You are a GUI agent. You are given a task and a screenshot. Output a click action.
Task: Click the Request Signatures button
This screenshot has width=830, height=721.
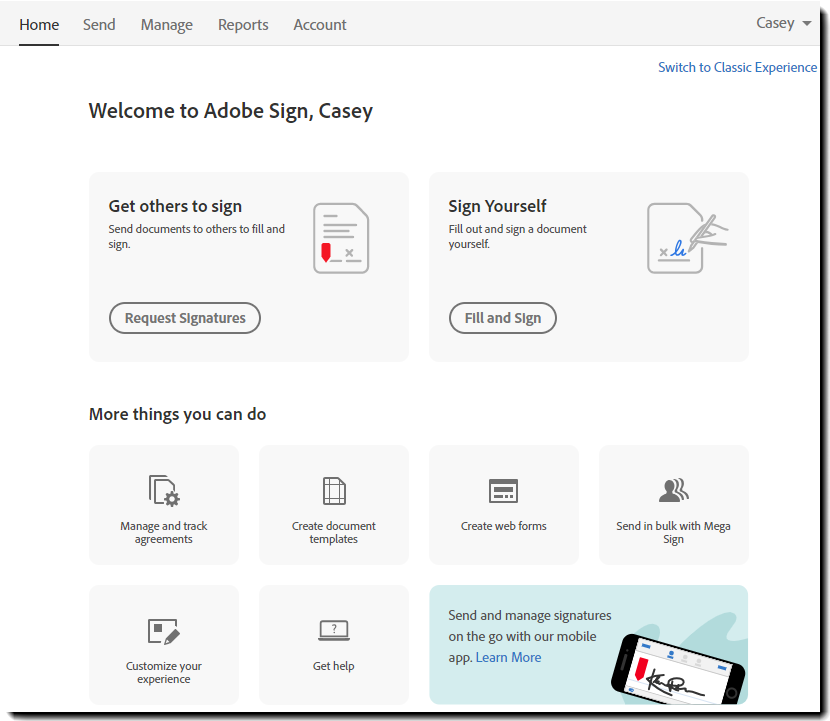tap(185, 318)
